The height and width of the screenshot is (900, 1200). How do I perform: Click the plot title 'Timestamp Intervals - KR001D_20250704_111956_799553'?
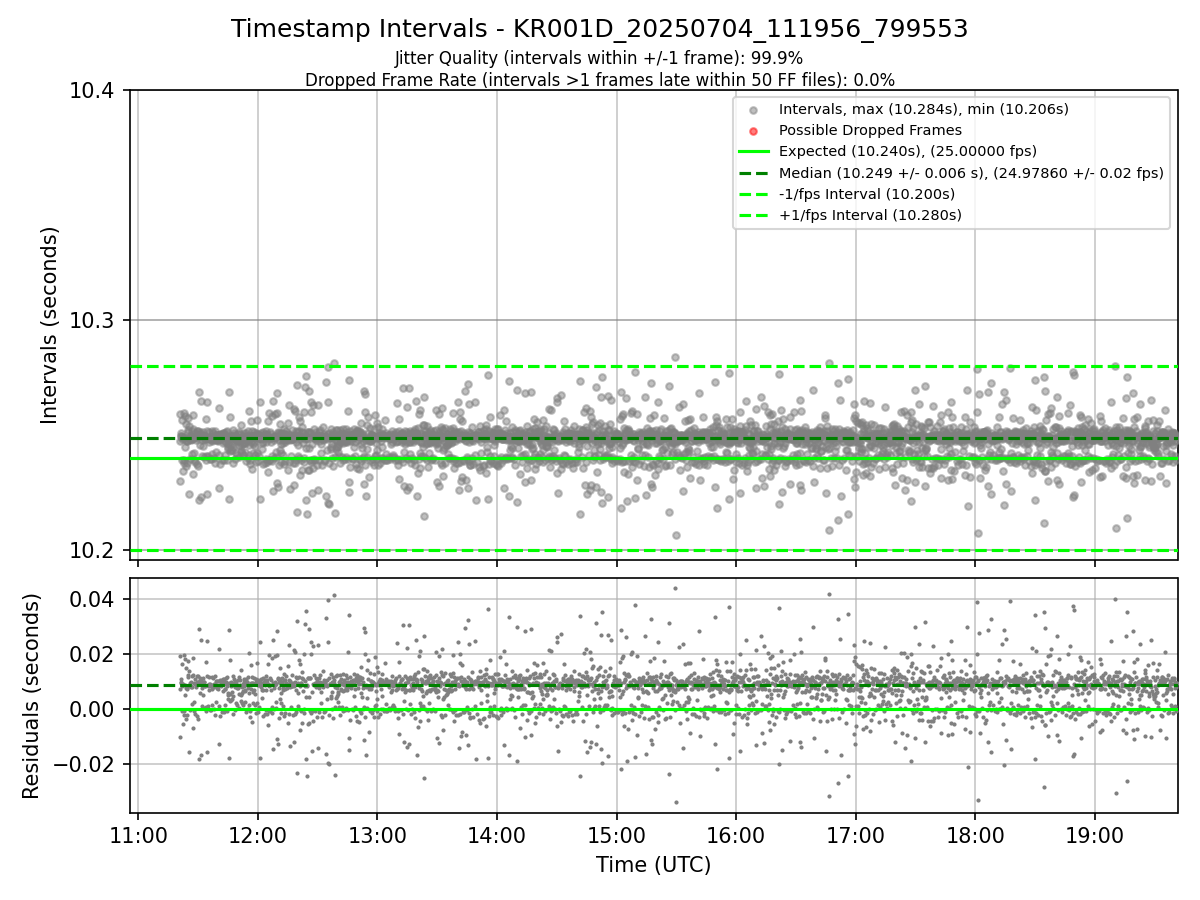coord(599,29)
